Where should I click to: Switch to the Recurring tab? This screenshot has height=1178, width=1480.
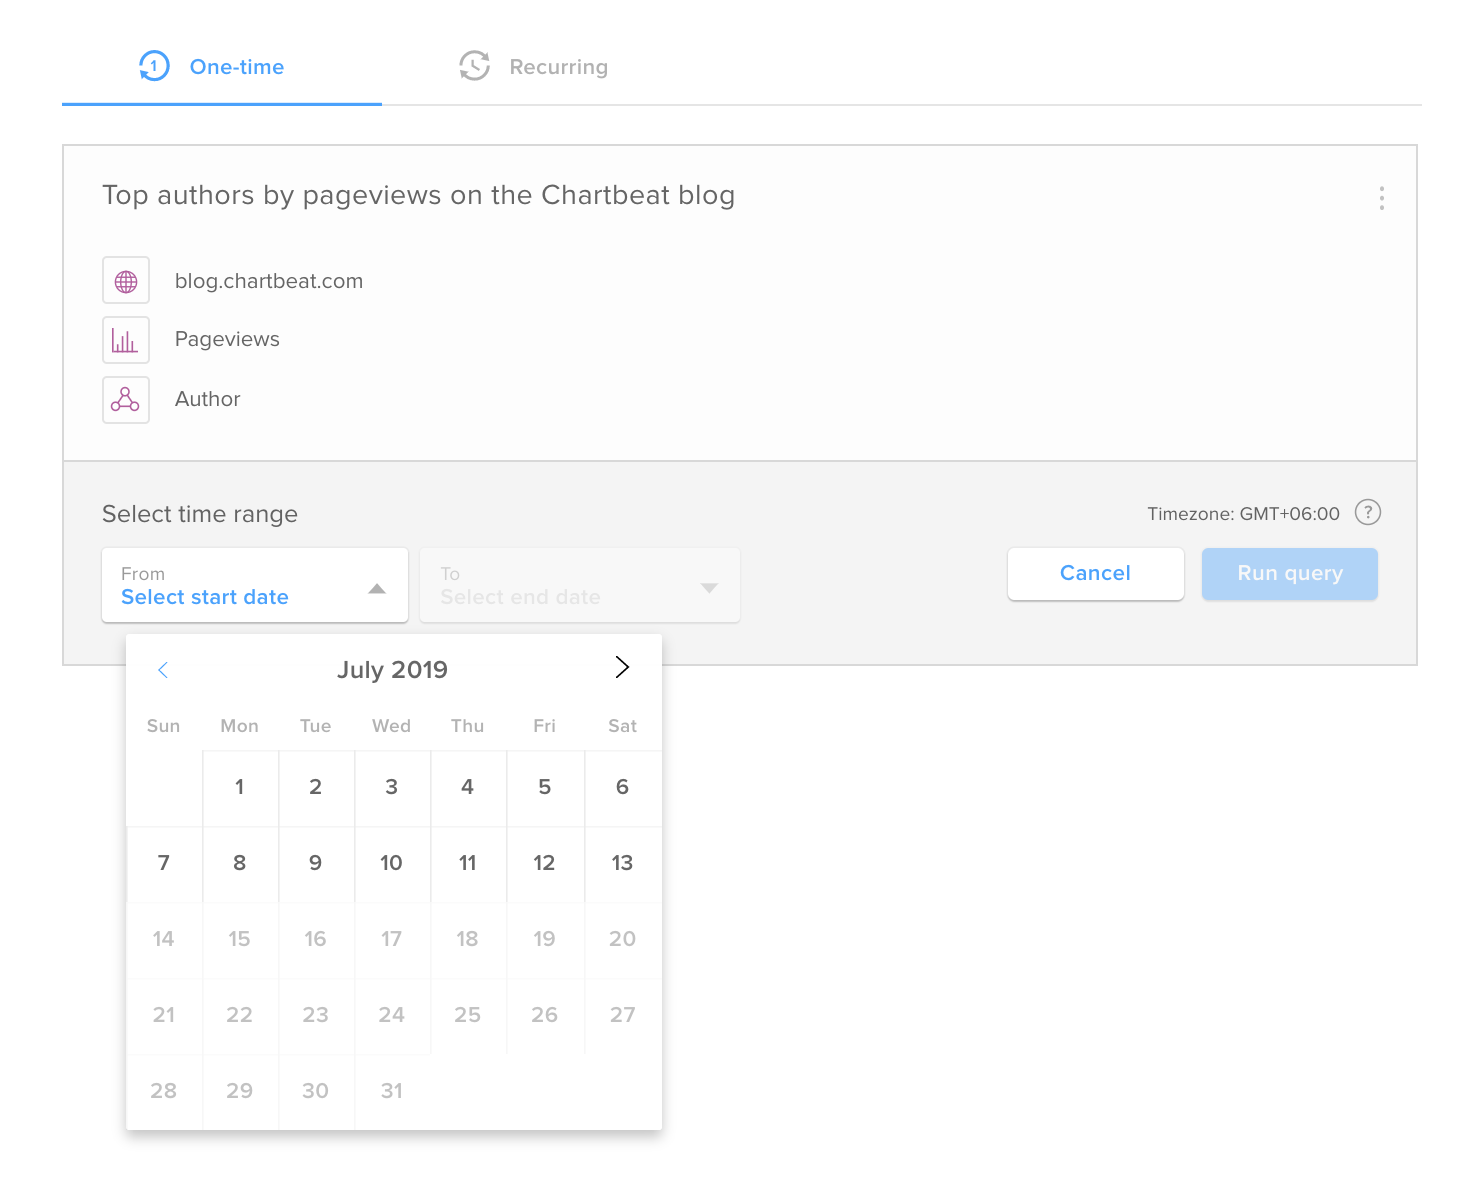(x=535, y=66)
